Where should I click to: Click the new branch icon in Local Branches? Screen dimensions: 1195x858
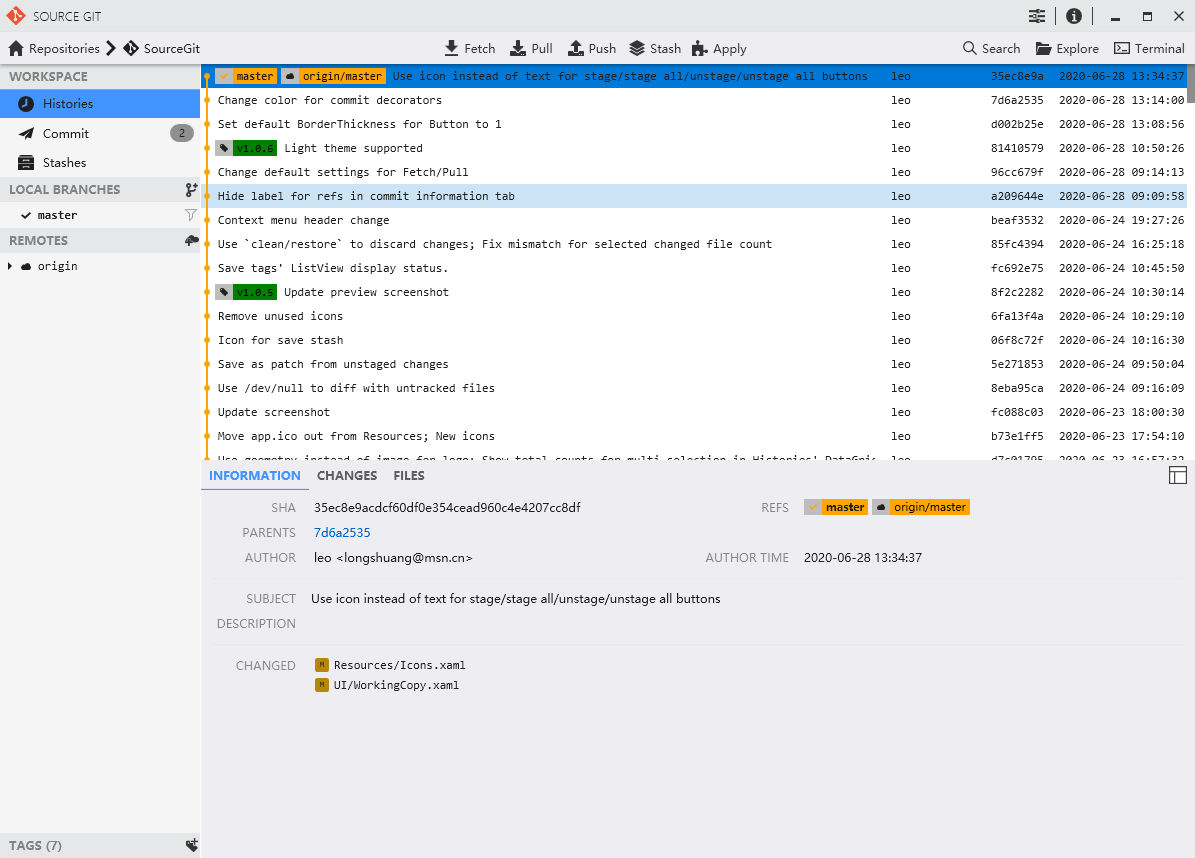tap(191, 190)
